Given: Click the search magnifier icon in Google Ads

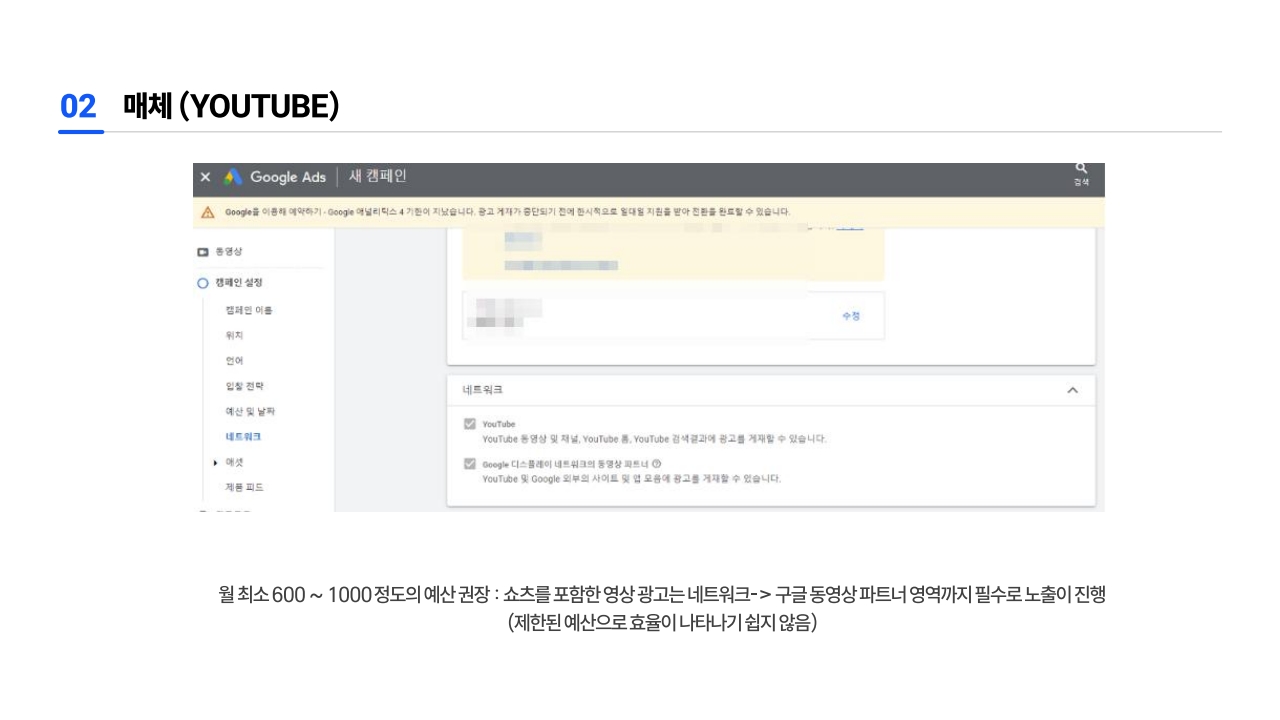Looking at the screenshot, I should (1081, 168).
